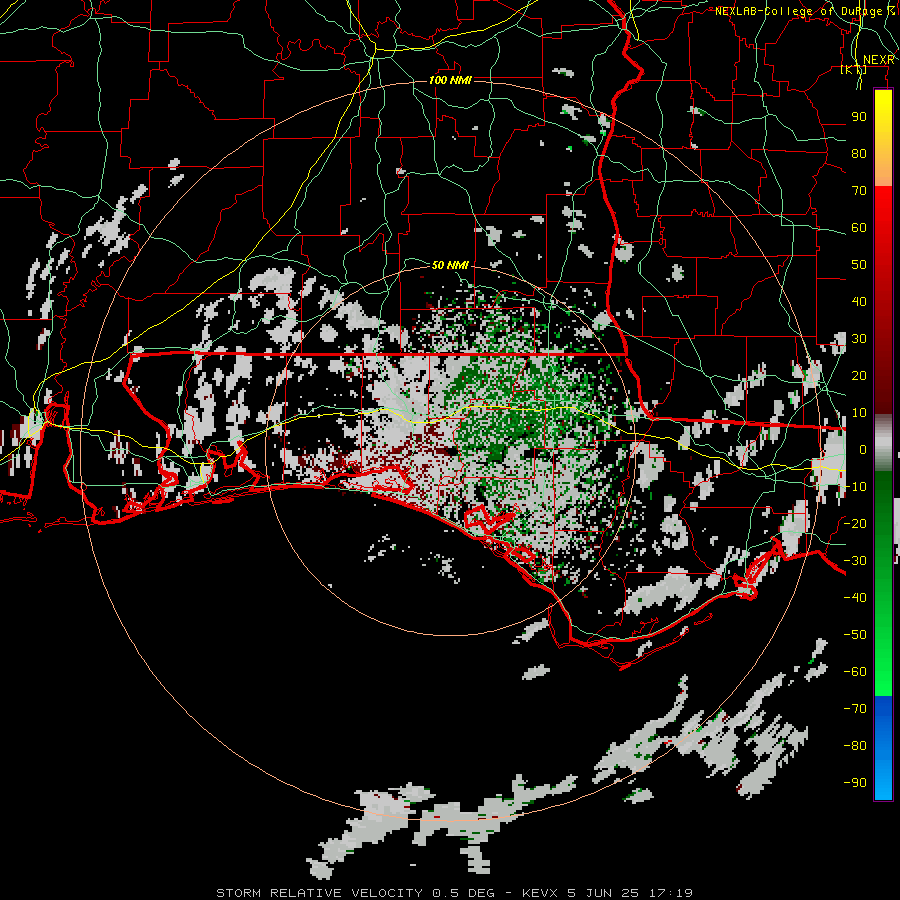Screen dimensions: 900x900
Task: Click the 80 value on velocity scale
Action: pos(859,154)
